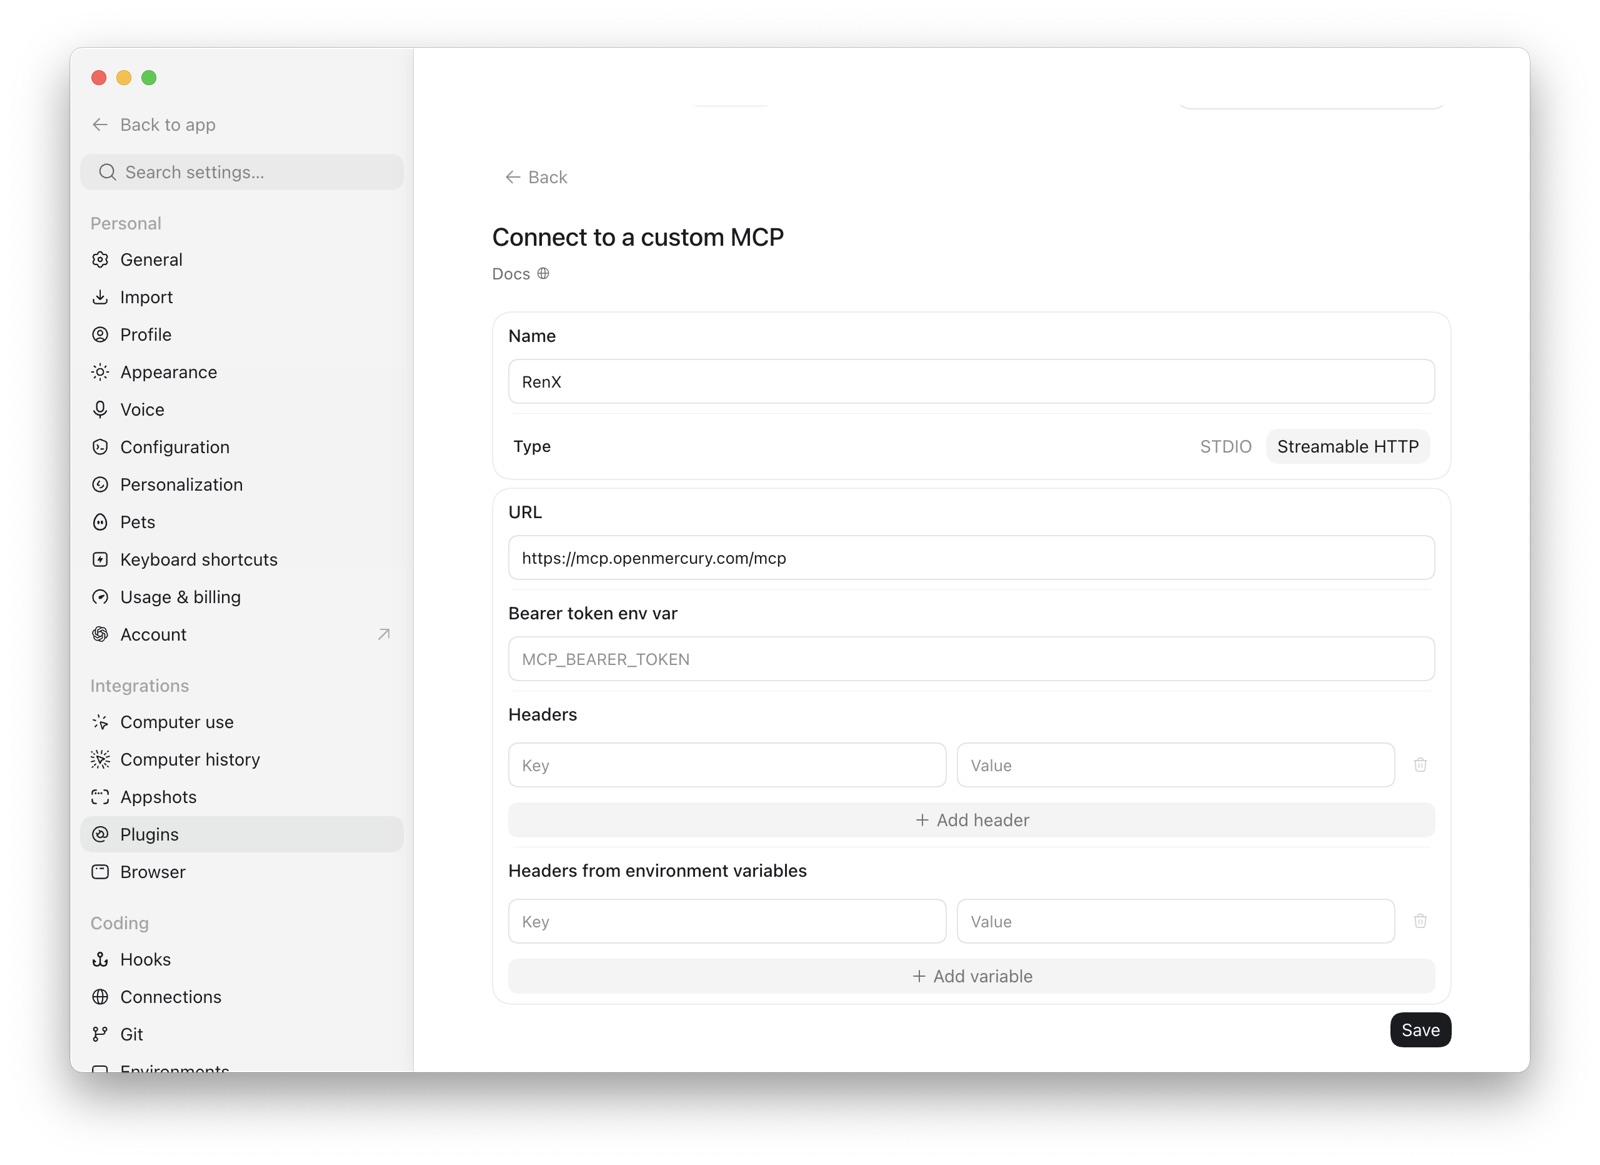Edit the URL field
Screen dimensions: 1600x1165
coord(971,558)
